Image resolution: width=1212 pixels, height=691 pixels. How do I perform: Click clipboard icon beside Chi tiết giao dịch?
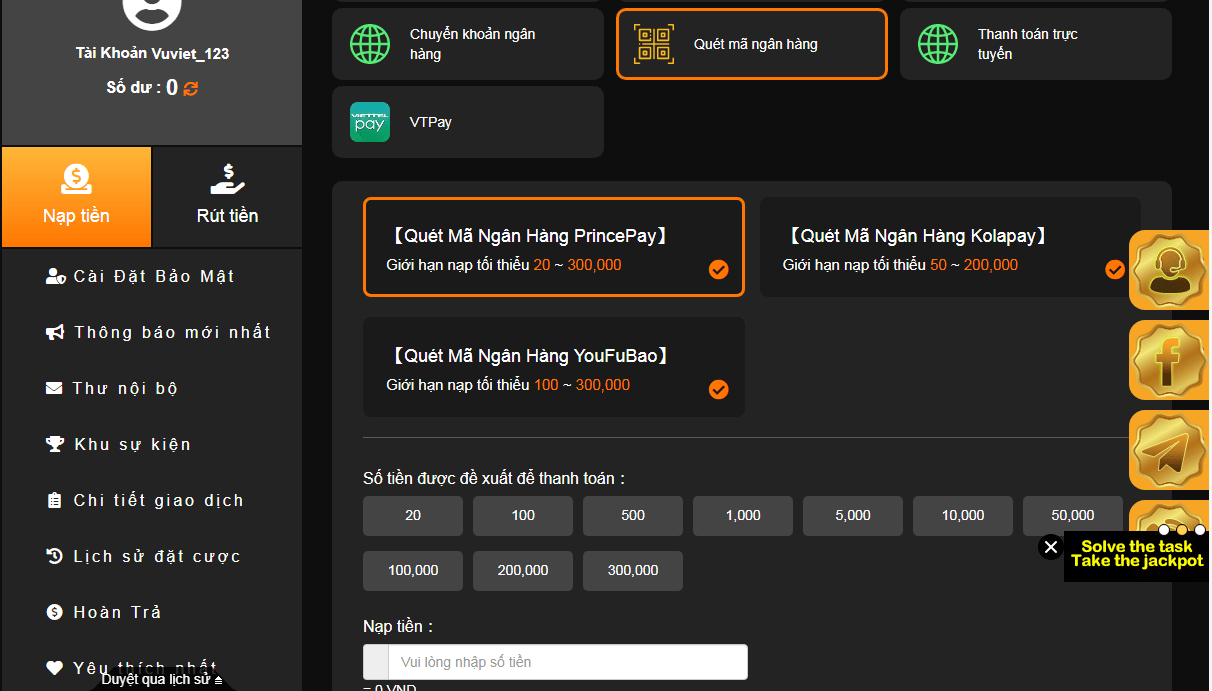click(x=54, y=500)
